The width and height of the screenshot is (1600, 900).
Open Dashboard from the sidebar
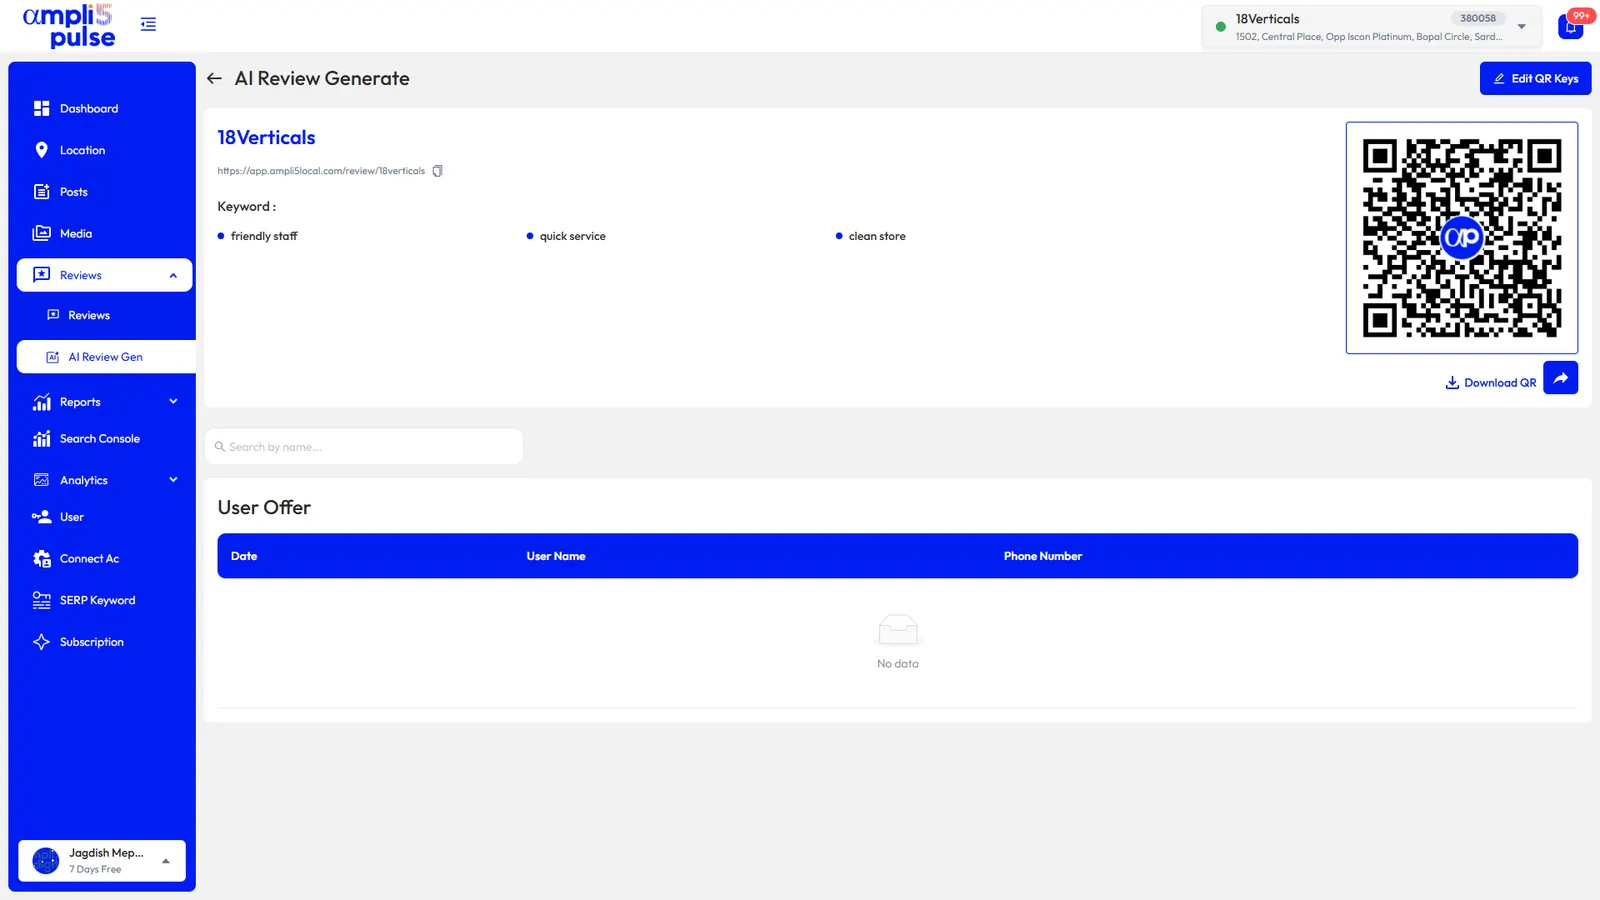tap(89, 108)
